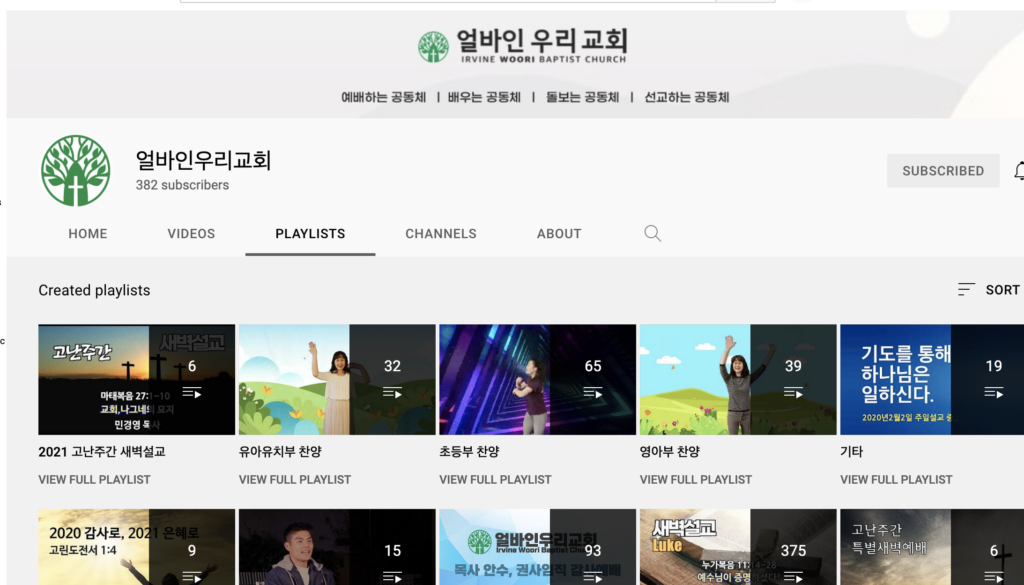The width and height of the screenshot is (1024, 585).
Task: Open the 2021 고난주간 새벽설교 playlist thumbnail
Action: point(136,379)
